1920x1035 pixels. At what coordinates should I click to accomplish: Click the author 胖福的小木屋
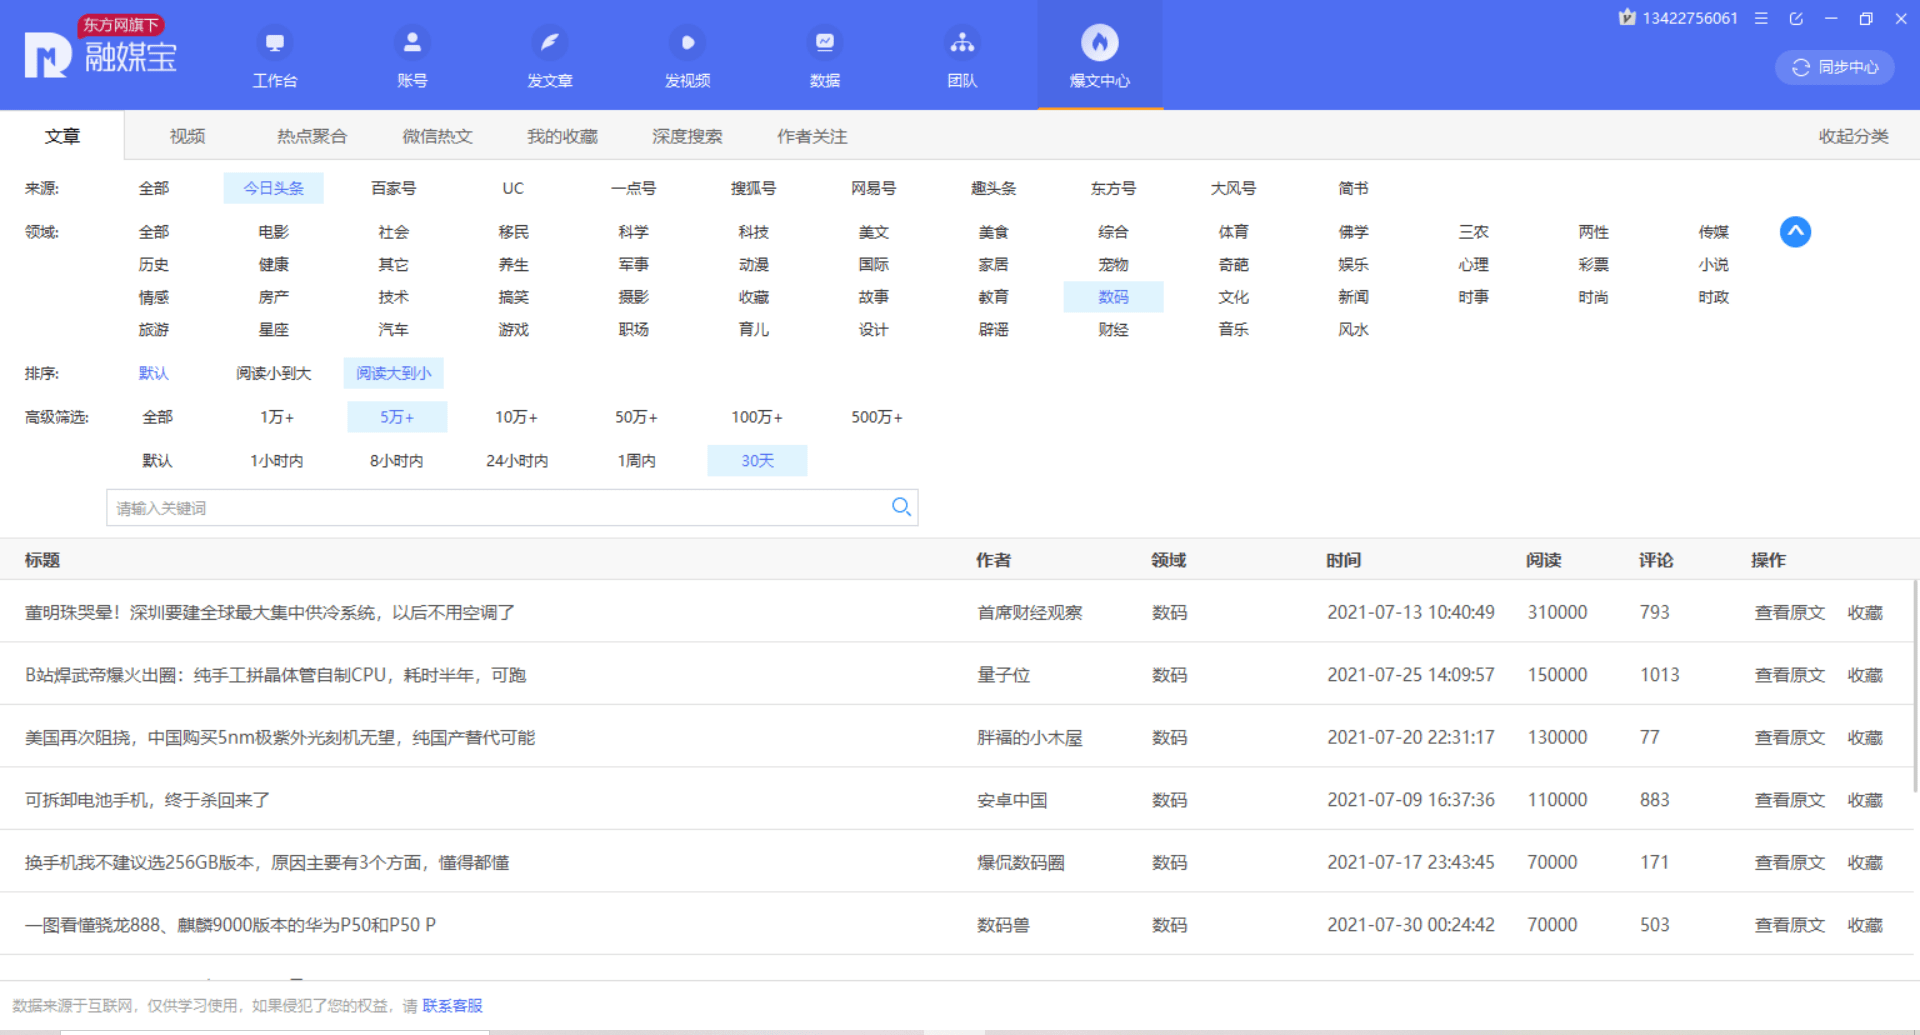click(x=1029, y=737)
